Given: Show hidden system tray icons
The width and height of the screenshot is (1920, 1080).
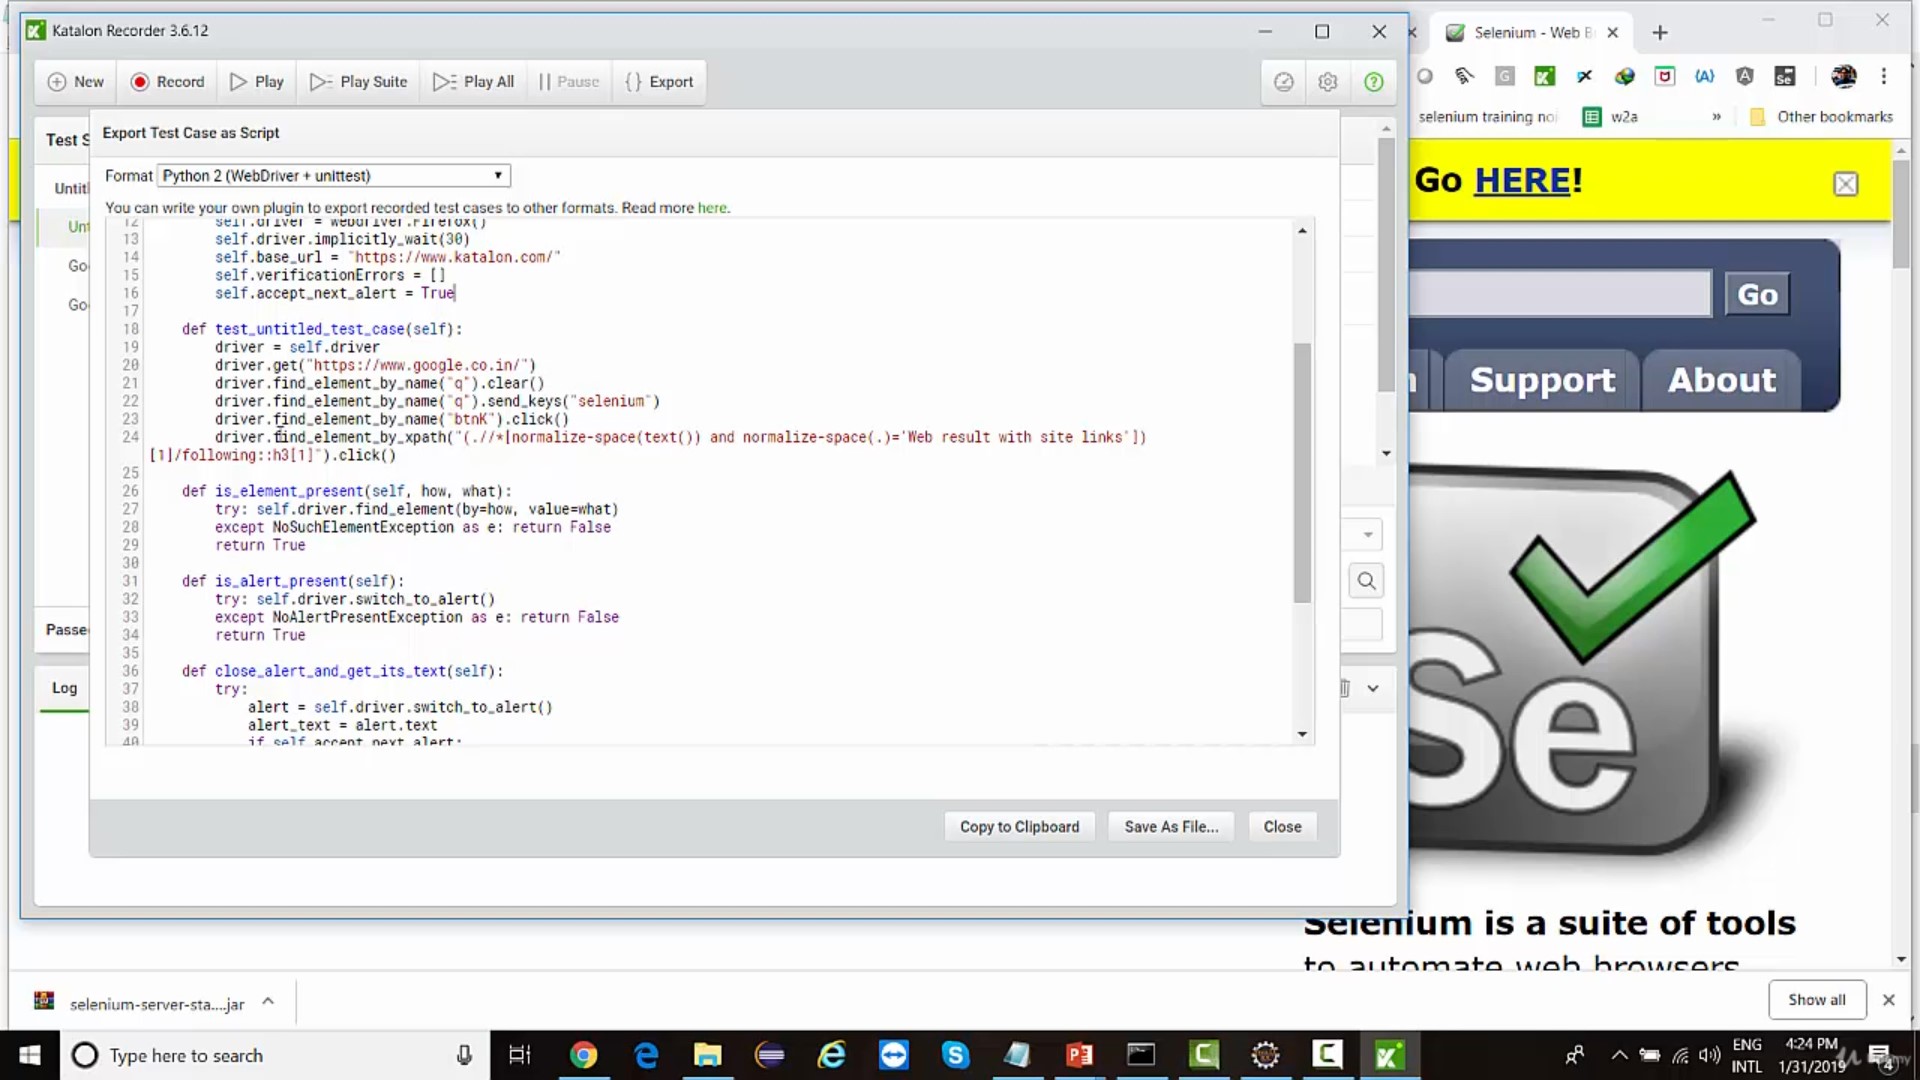Looking at the screenshot, I should (1619, 1055).
